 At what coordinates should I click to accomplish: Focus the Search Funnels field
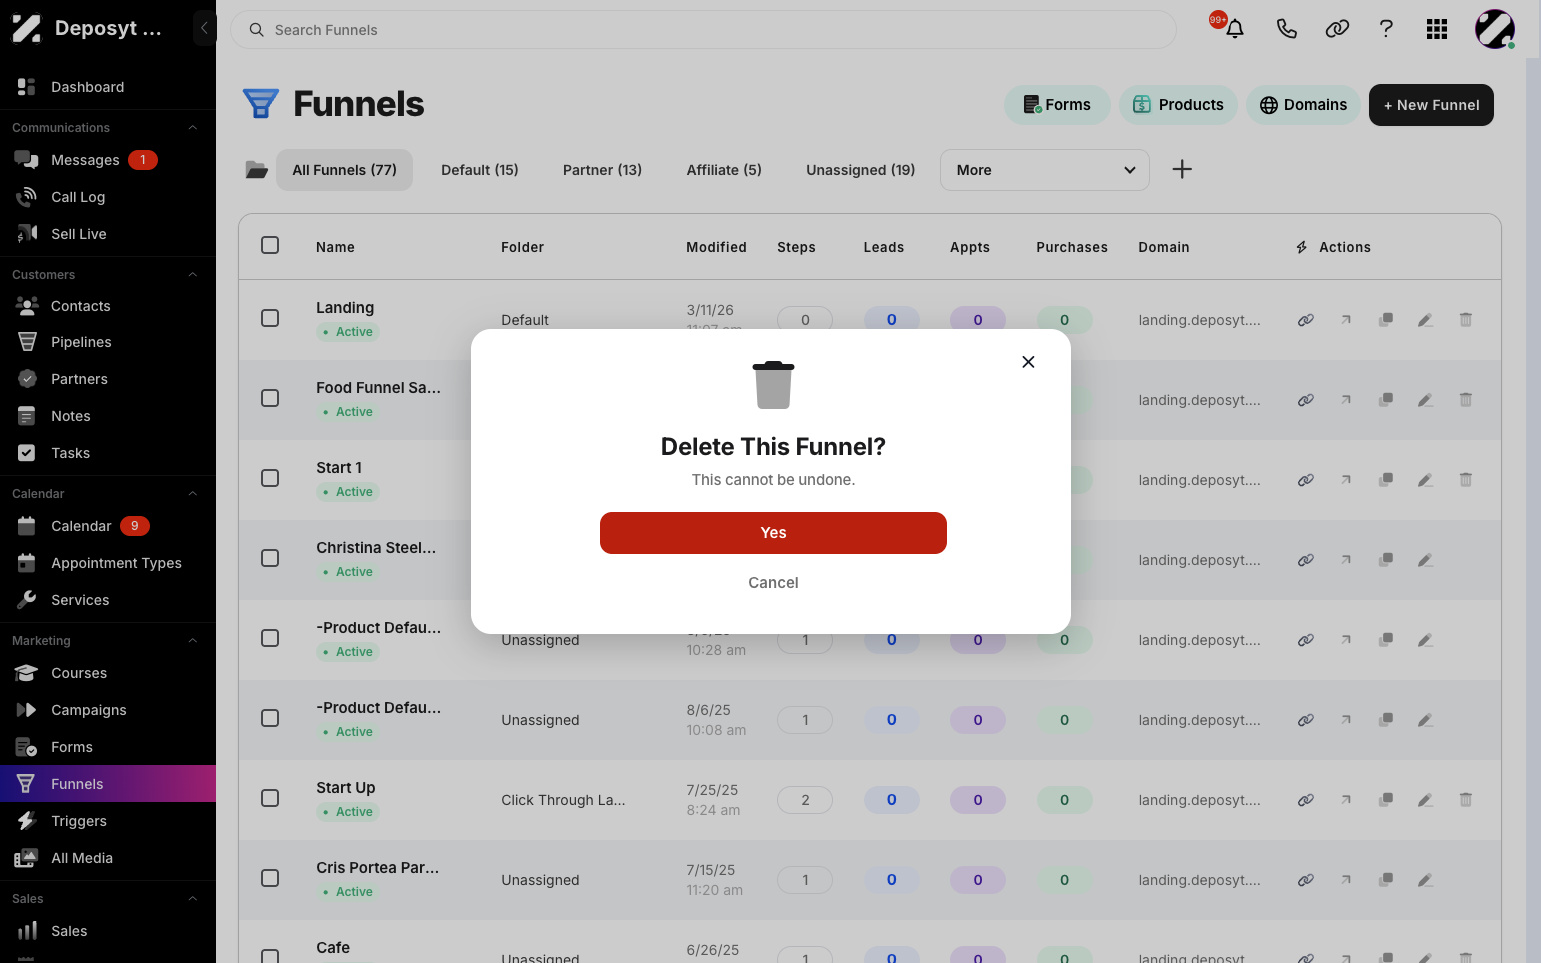(x=703, y=30)
